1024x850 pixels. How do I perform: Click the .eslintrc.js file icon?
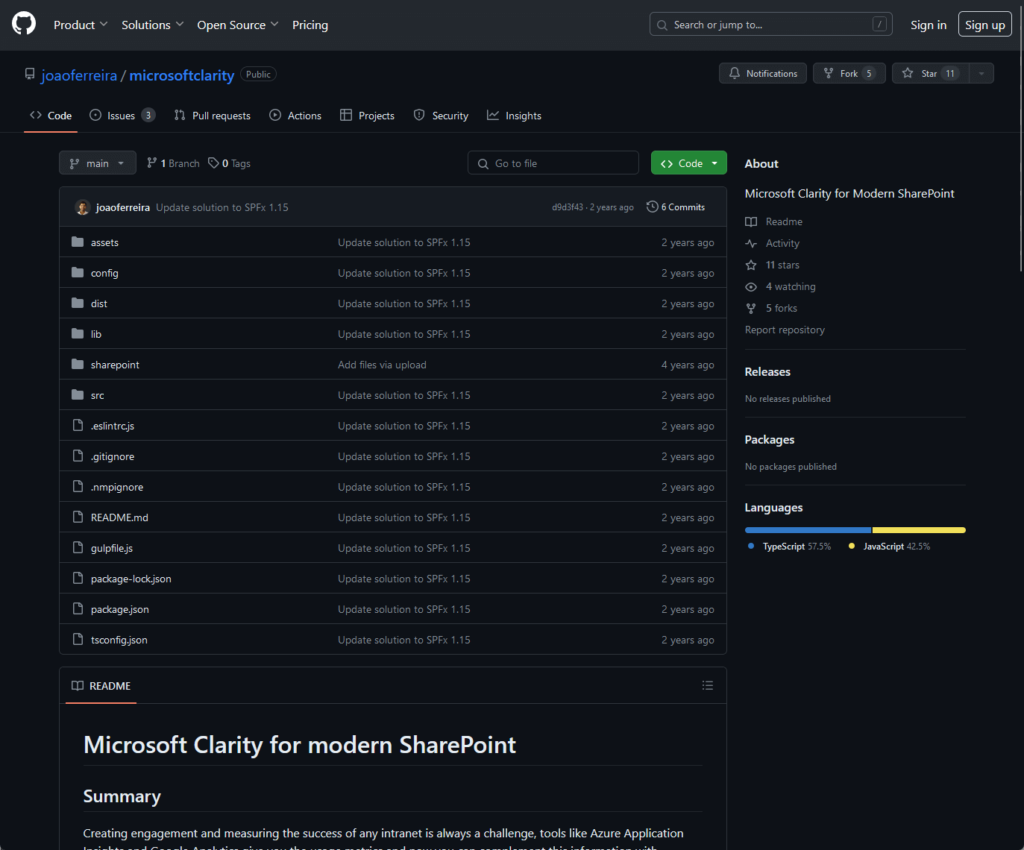point(78,426)
